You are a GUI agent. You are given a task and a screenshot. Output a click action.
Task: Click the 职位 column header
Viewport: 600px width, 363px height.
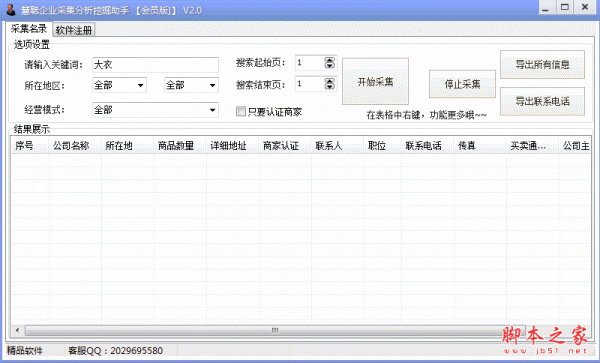382,145
